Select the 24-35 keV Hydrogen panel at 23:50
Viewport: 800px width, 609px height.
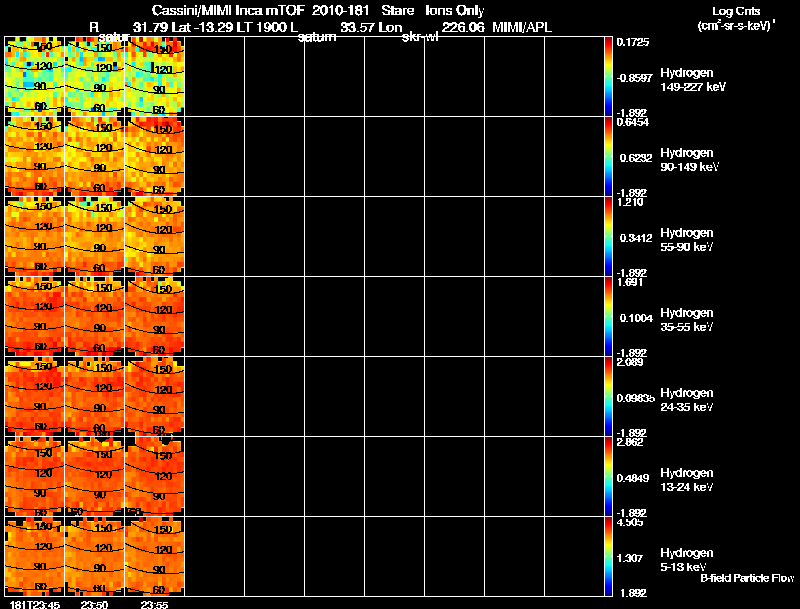pyautogui.click(x=95, y=396)
